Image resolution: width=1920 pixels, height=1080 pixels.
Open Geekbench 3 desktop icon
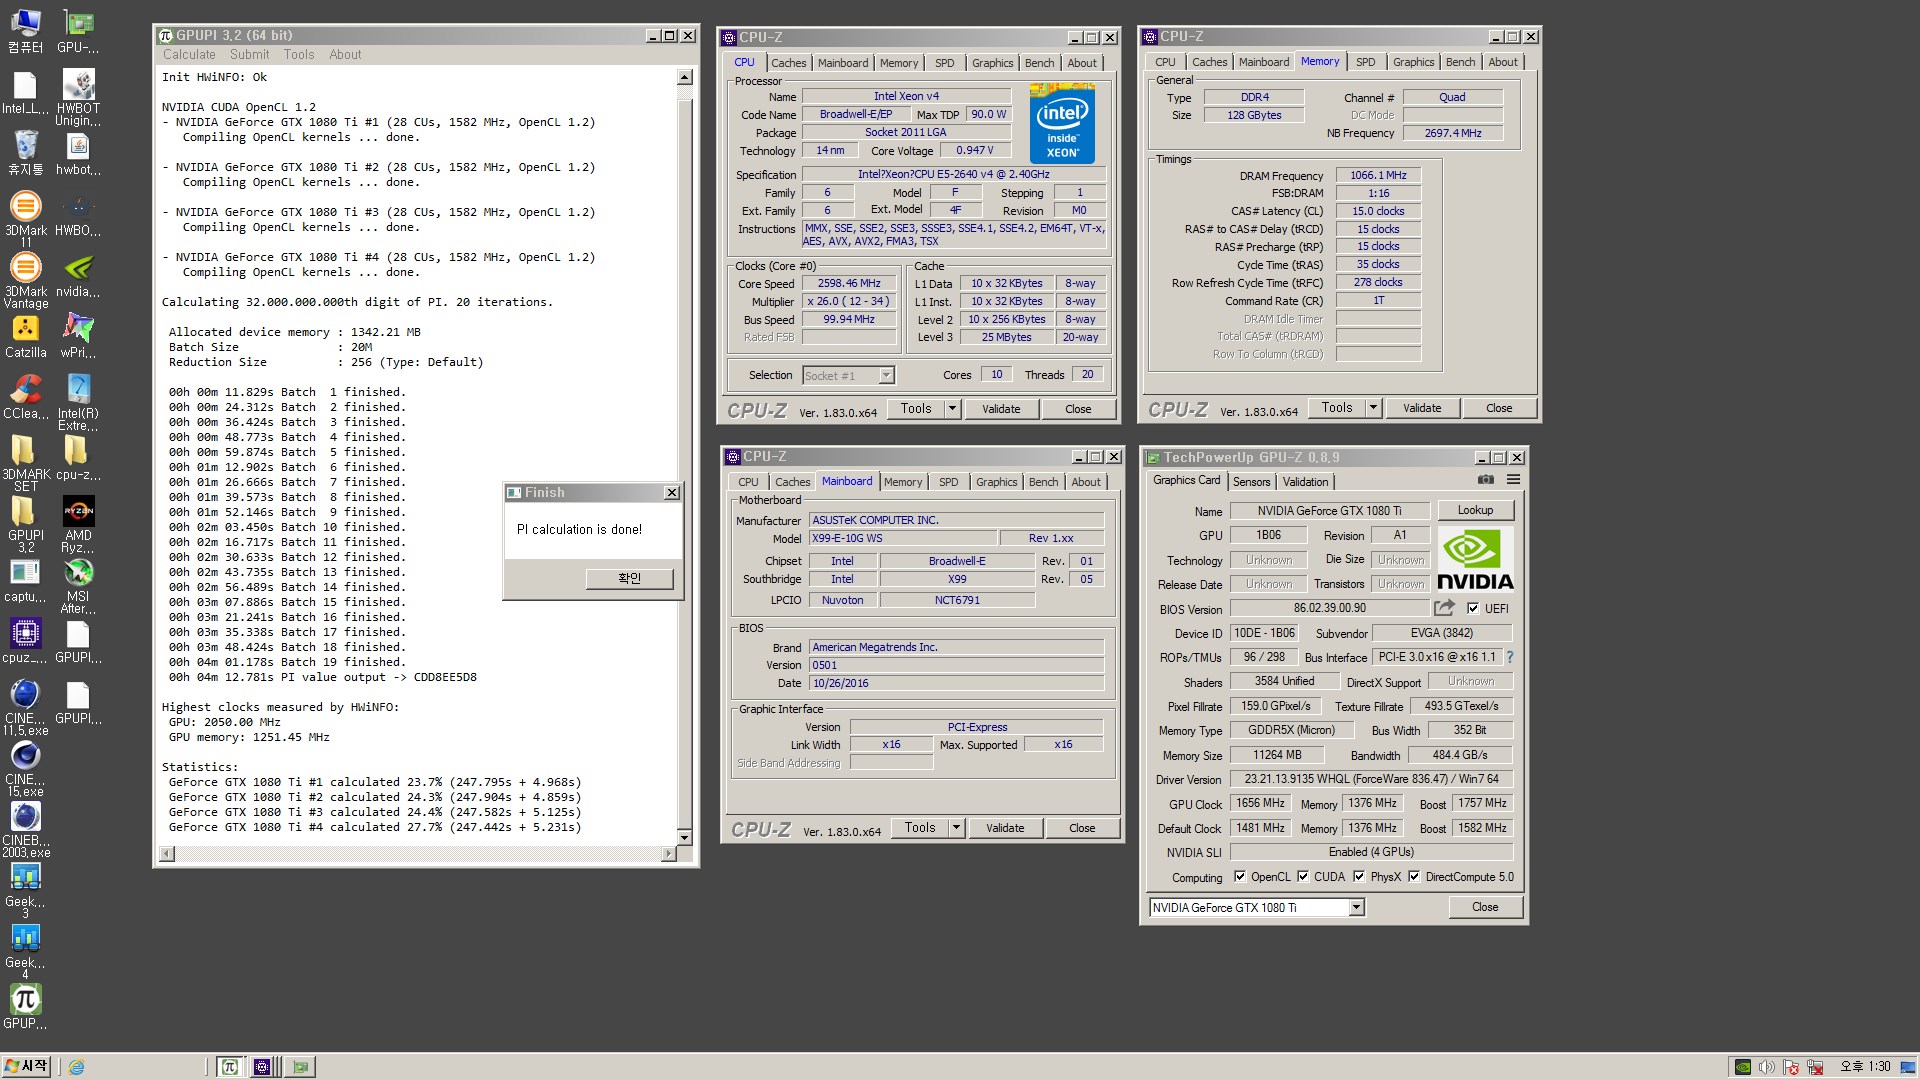[26, 890]
